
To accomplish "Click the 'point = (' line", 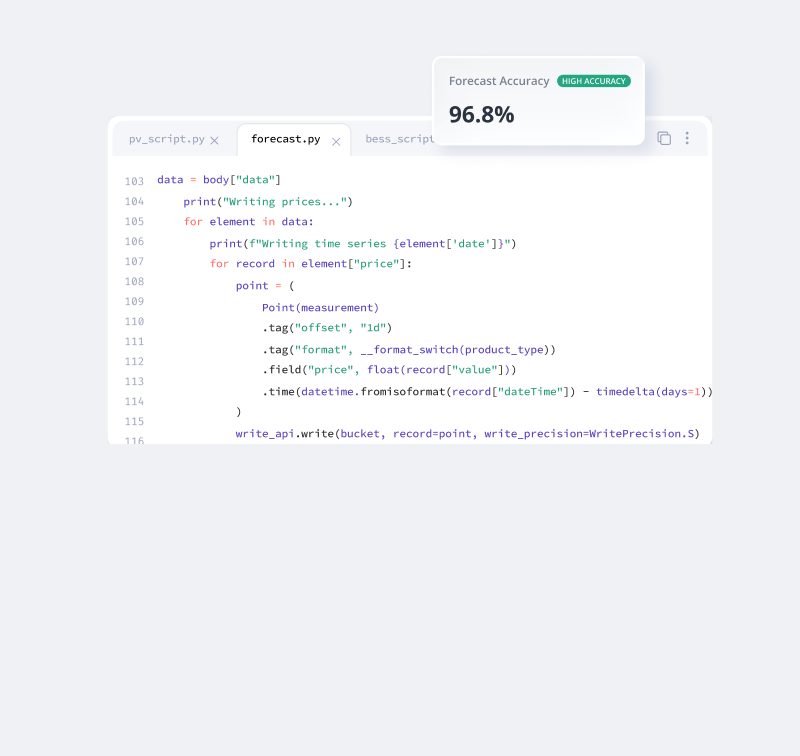I will [265, 286].
